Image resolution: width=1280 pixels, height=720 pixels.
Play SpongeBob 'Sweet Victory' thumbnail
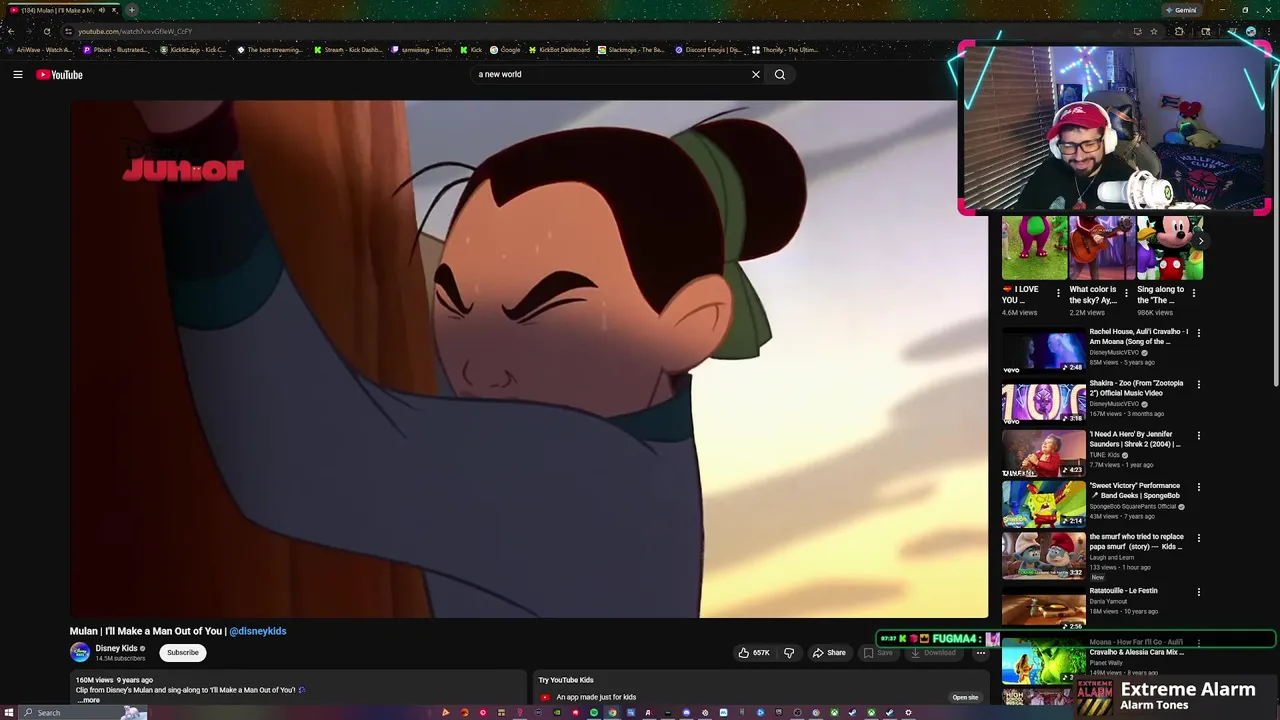(x=1043, y=505)
